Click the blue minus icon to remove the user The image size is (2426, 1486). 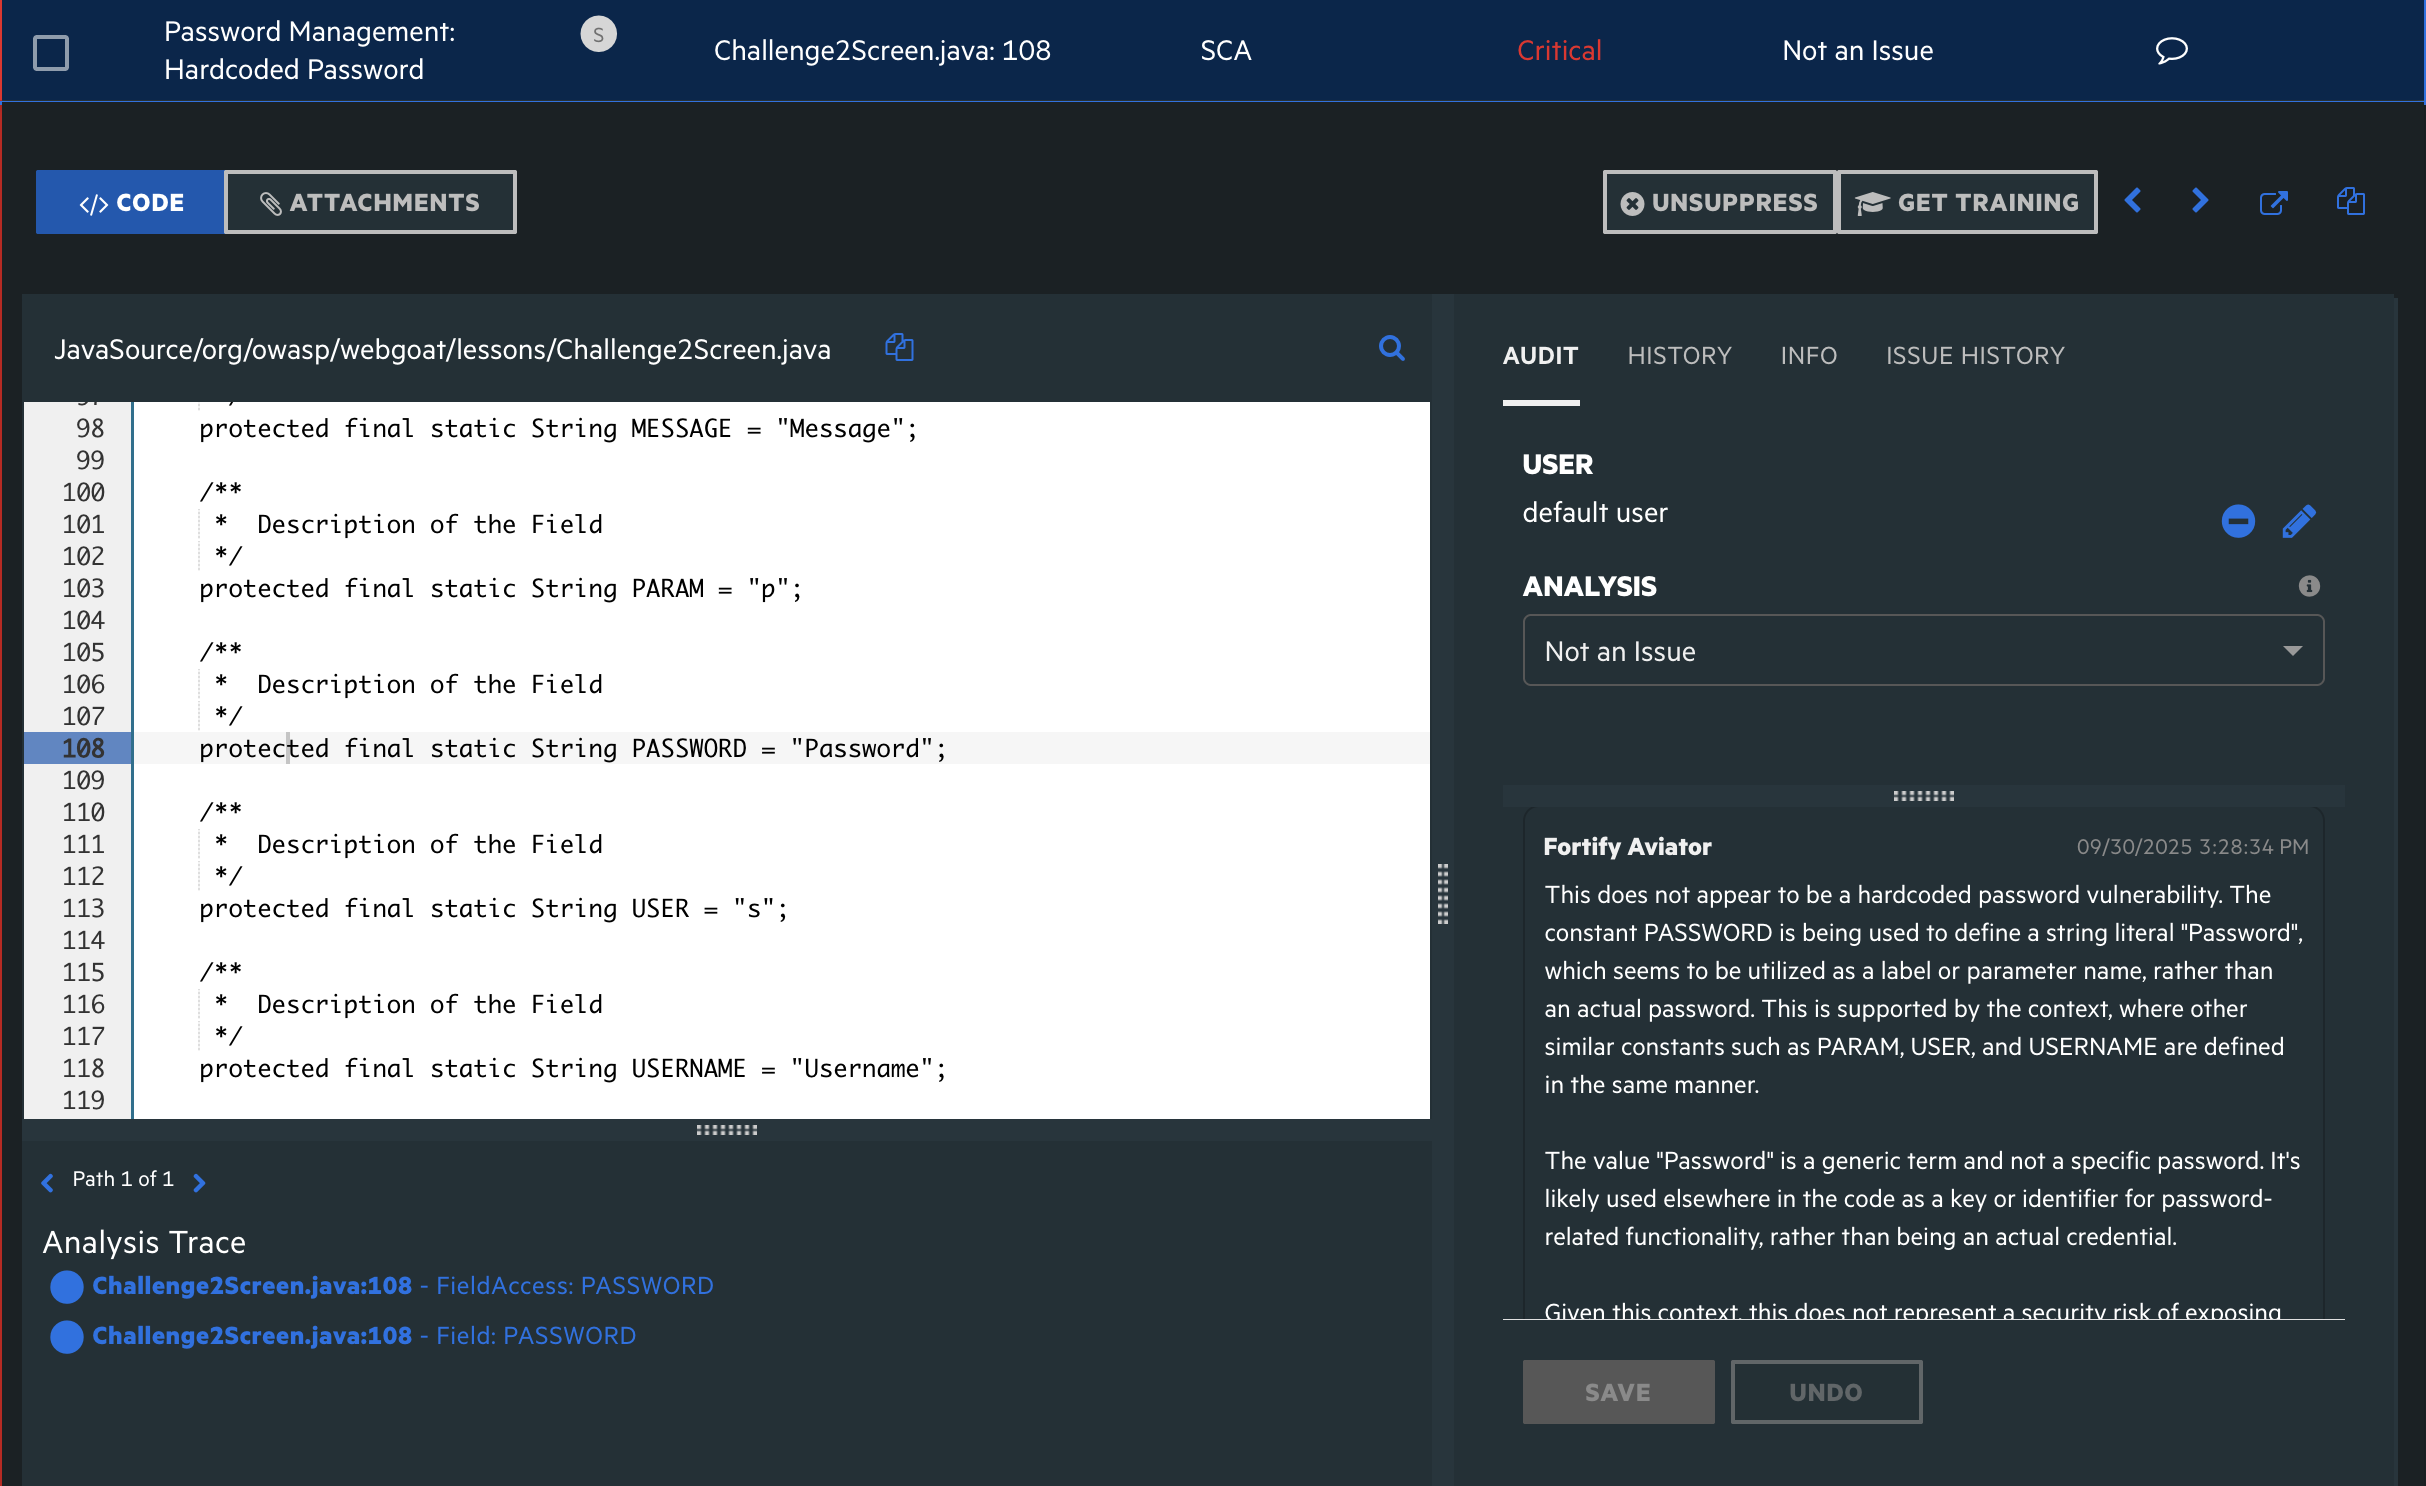(x=2238, y=521)
